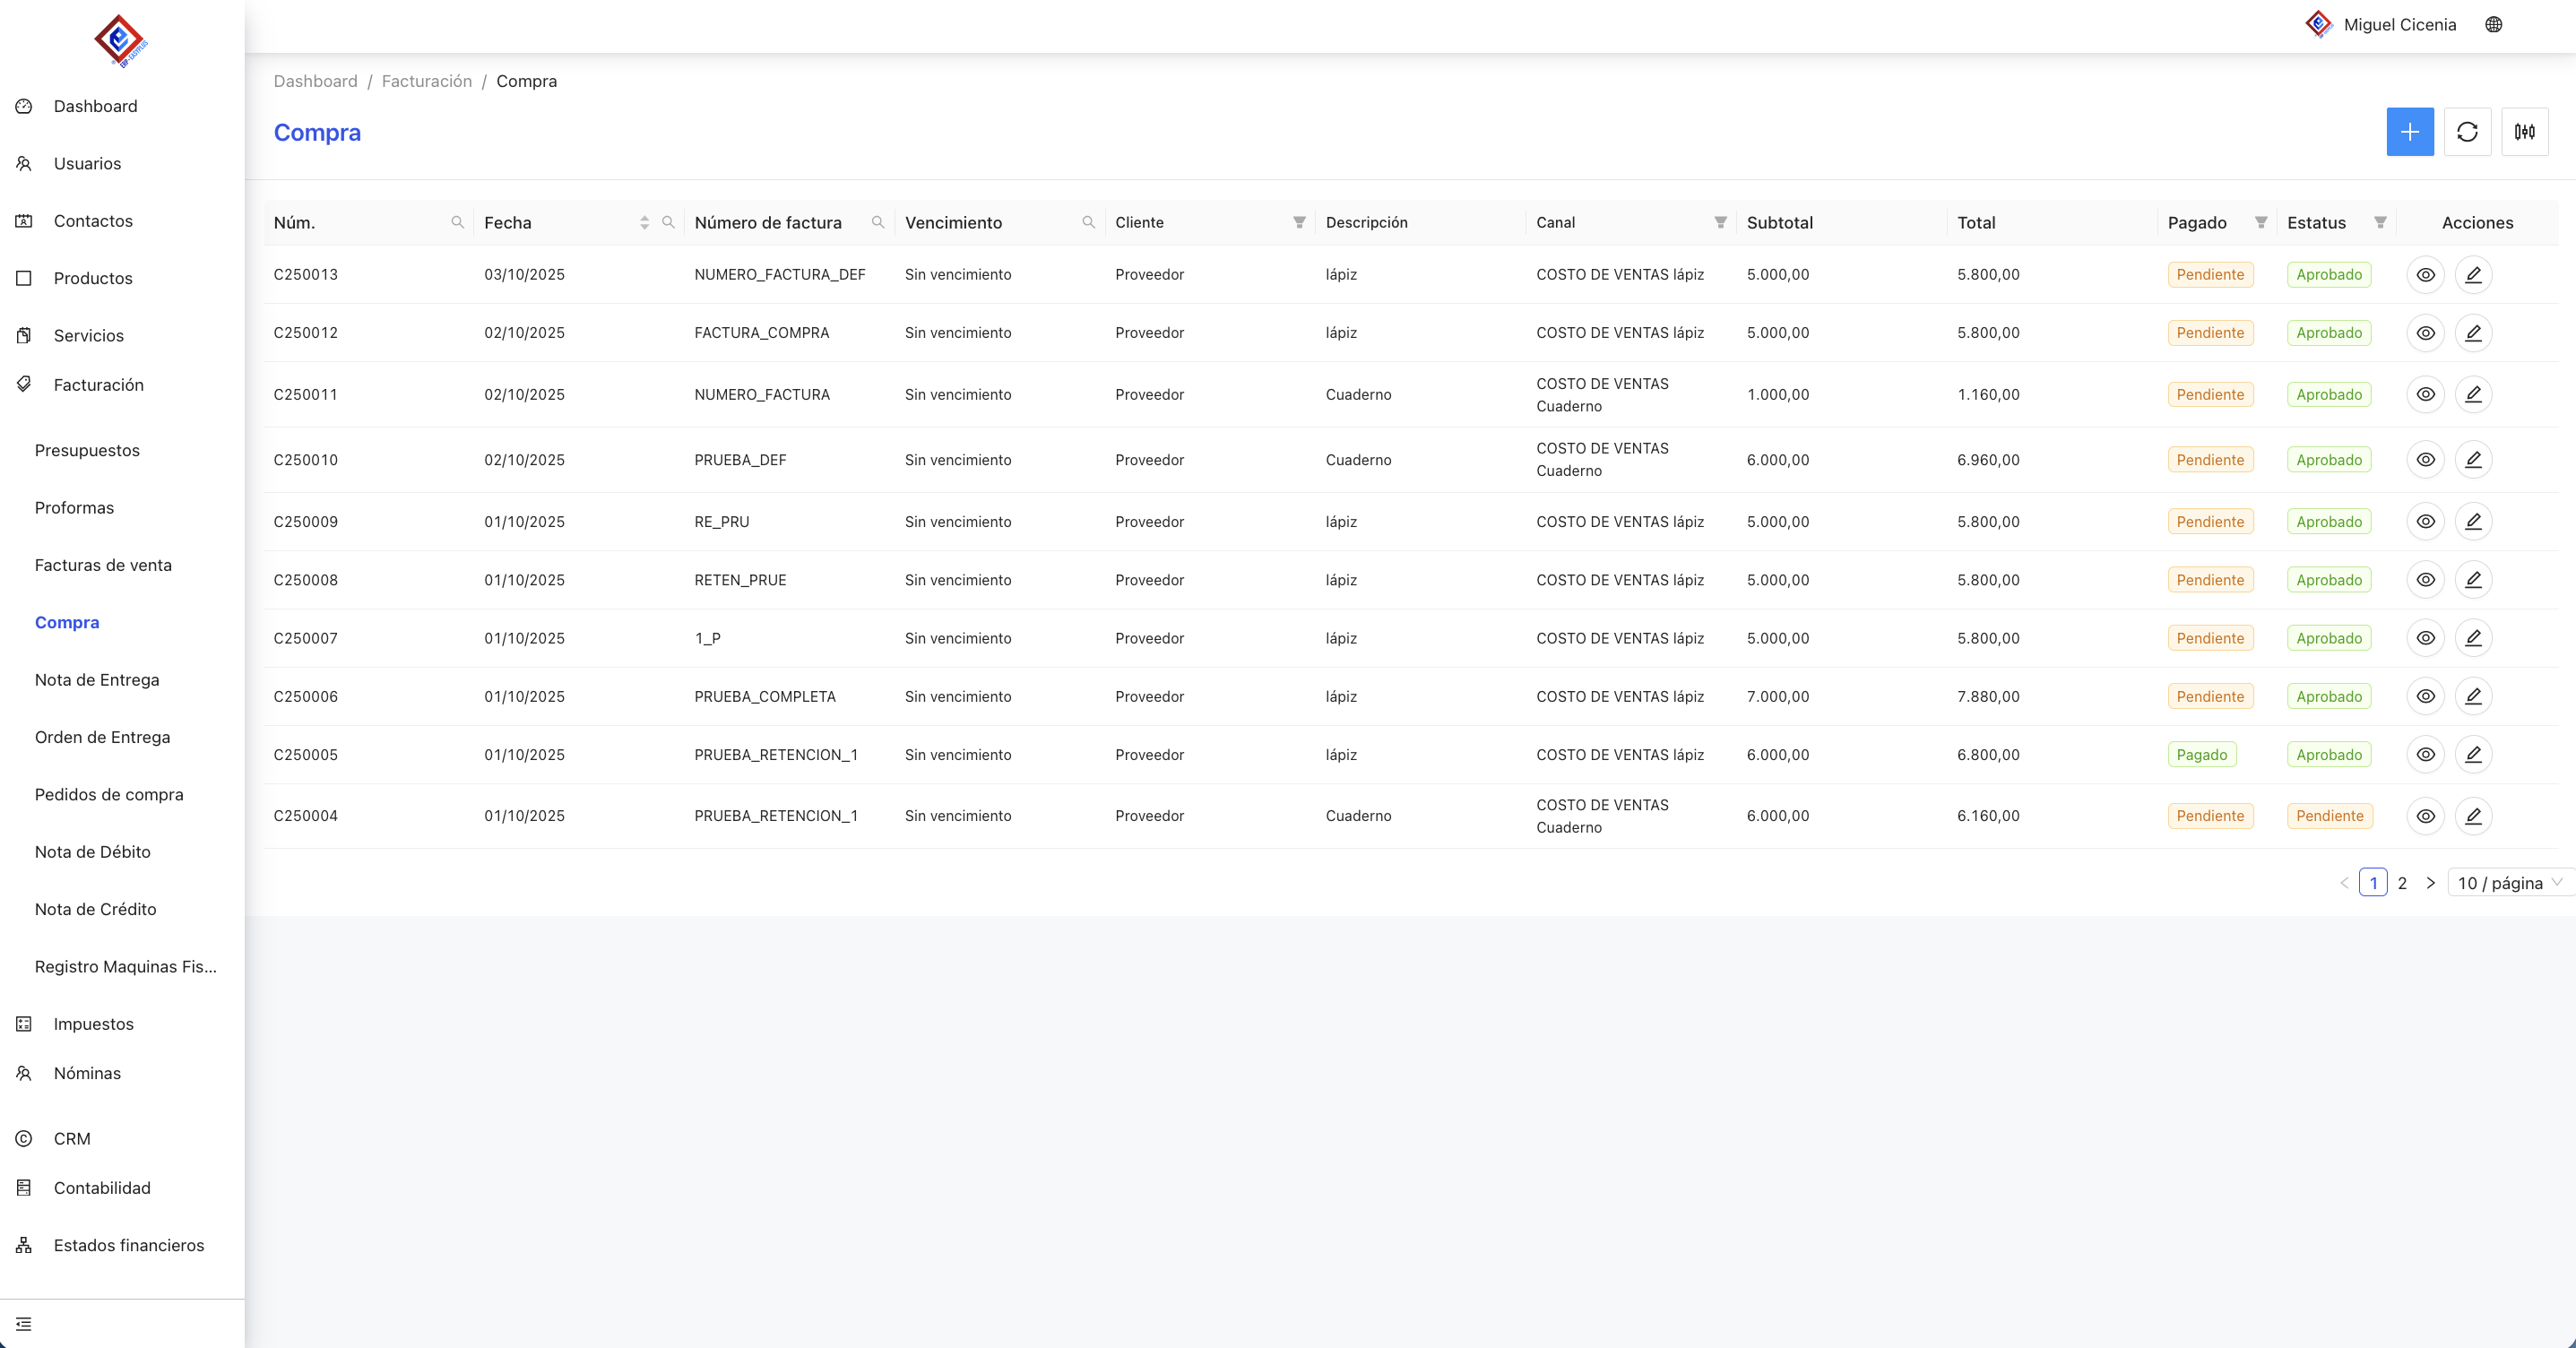Open the Estatus column filter dropdown
This screenshot has width=2576, height=1348.
pyautogui.click(x=2380, y=222)
